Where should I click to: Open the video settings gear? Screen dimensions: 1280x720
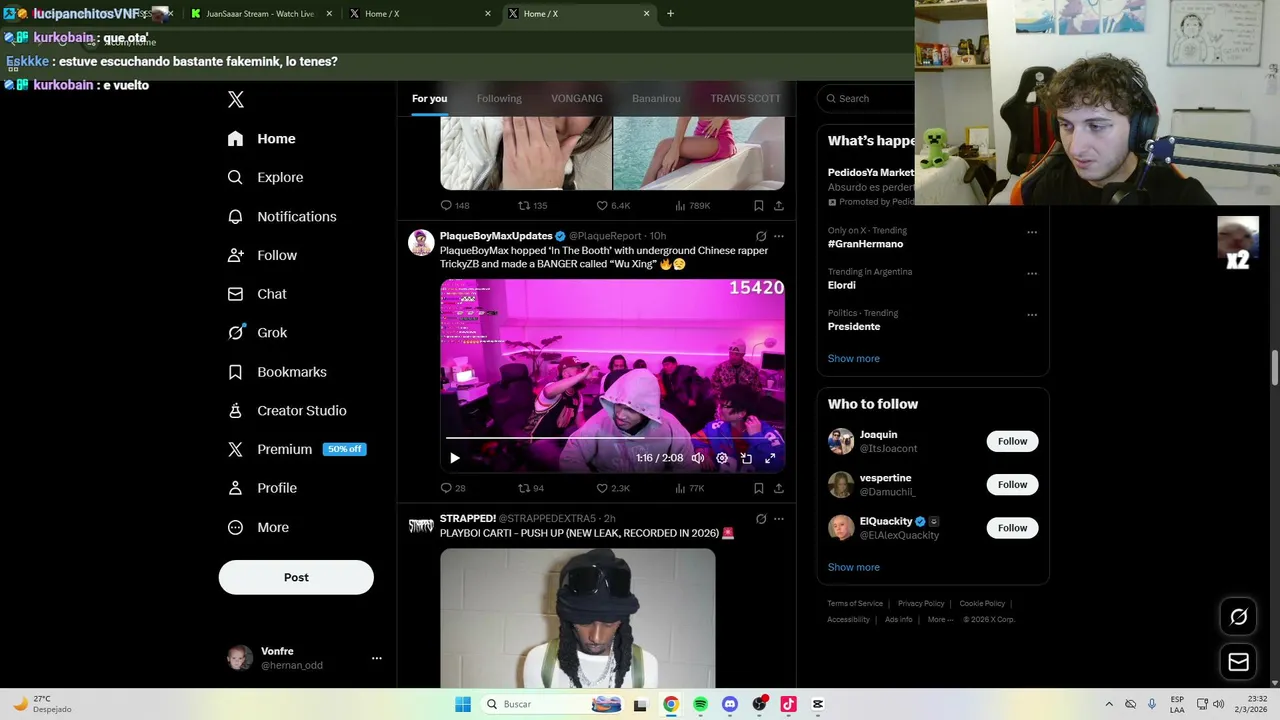point(722,458)
